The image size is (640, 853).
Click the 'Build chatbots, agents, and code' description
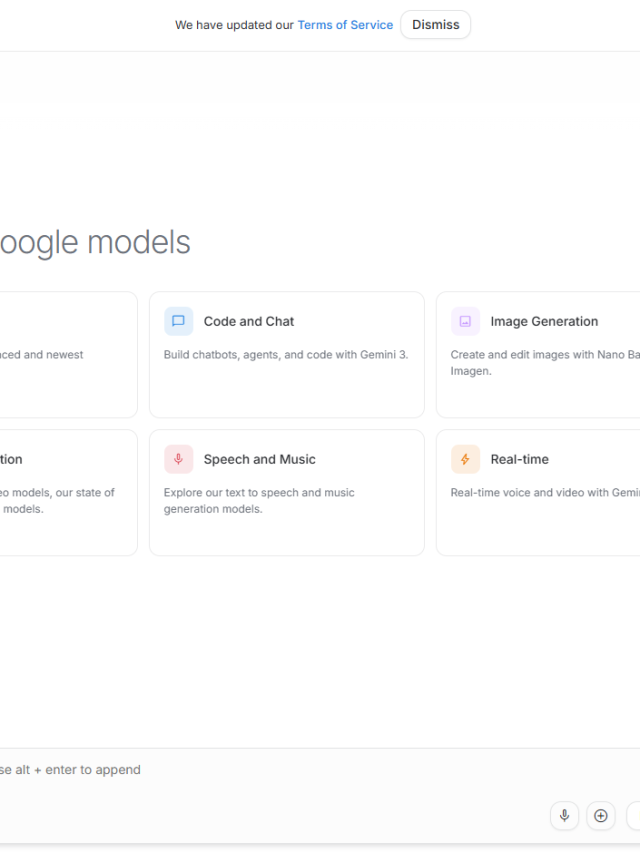[x=286, y=355]
